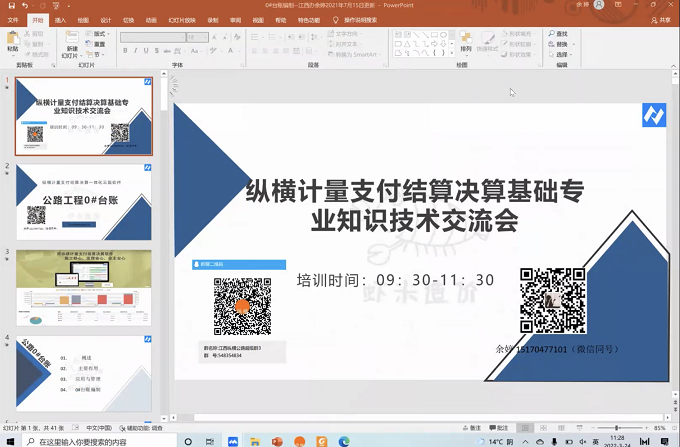
Task: Open the font size combo box
Action: pos(198,38)
